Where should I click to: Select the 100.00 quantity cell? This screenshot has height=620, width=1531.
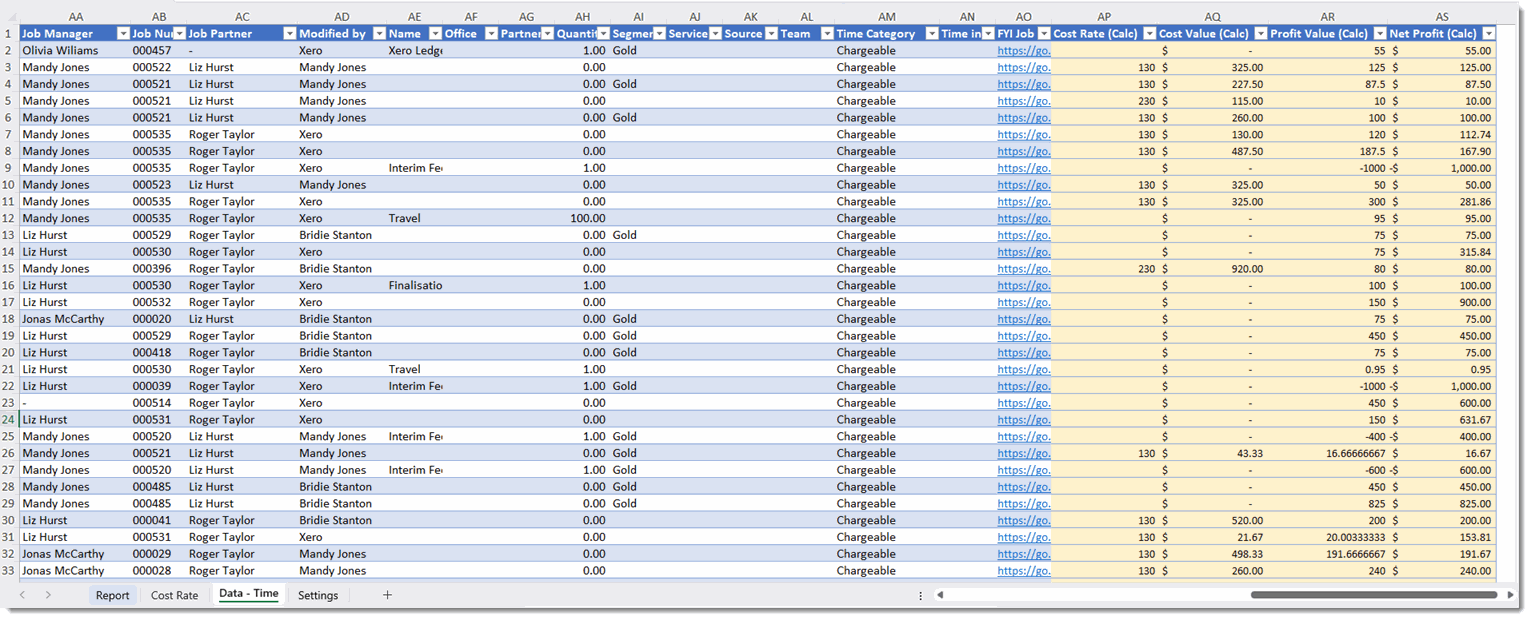(583, 218)
